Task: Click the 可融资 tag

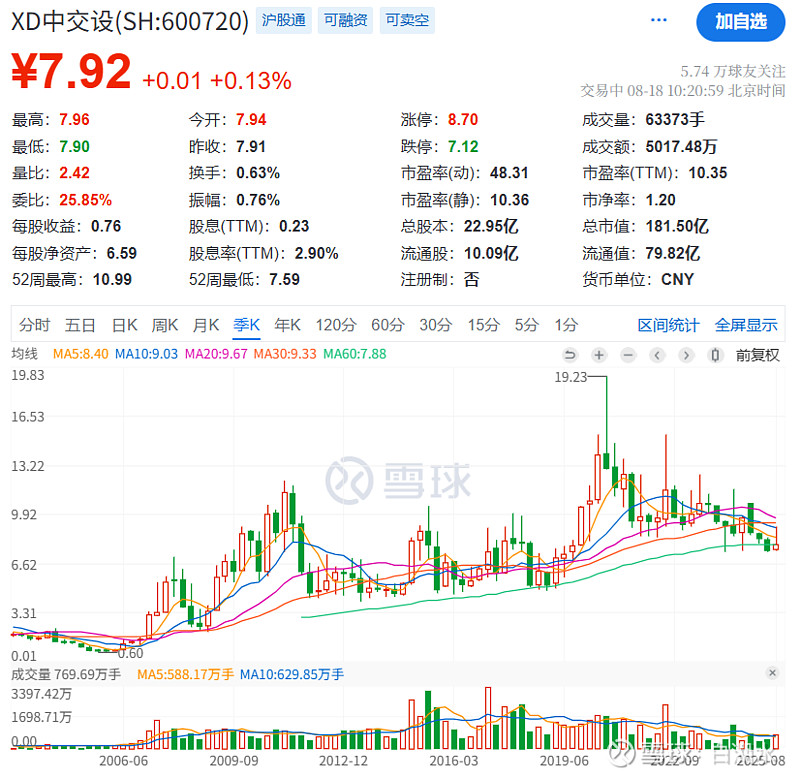Action: pos(345,20)
